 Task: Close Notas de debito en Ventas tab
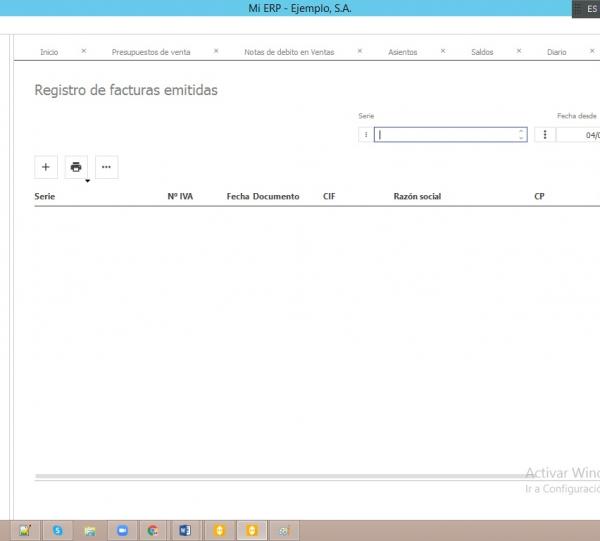(360, 51)
